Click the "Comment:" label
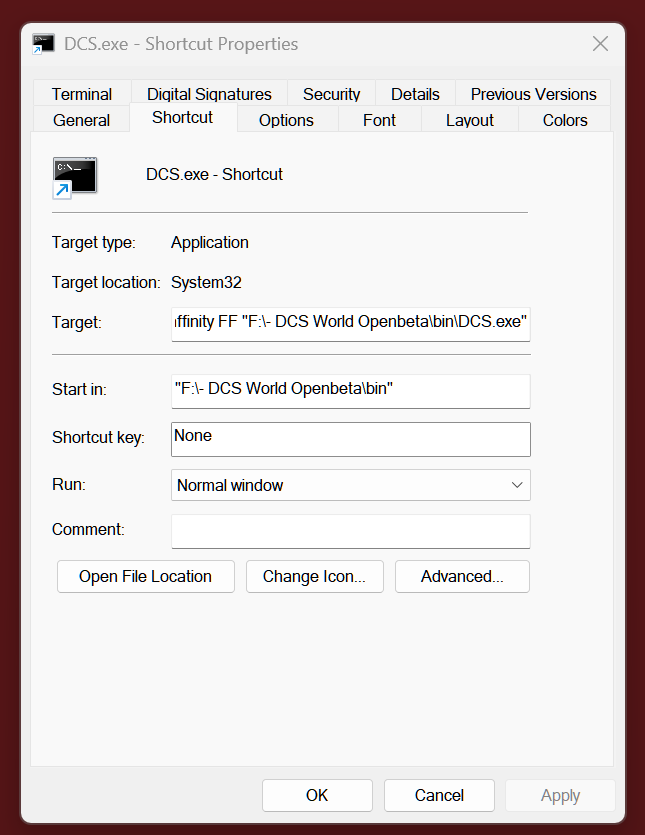This screenshot has height=835, width=645. 88,529
